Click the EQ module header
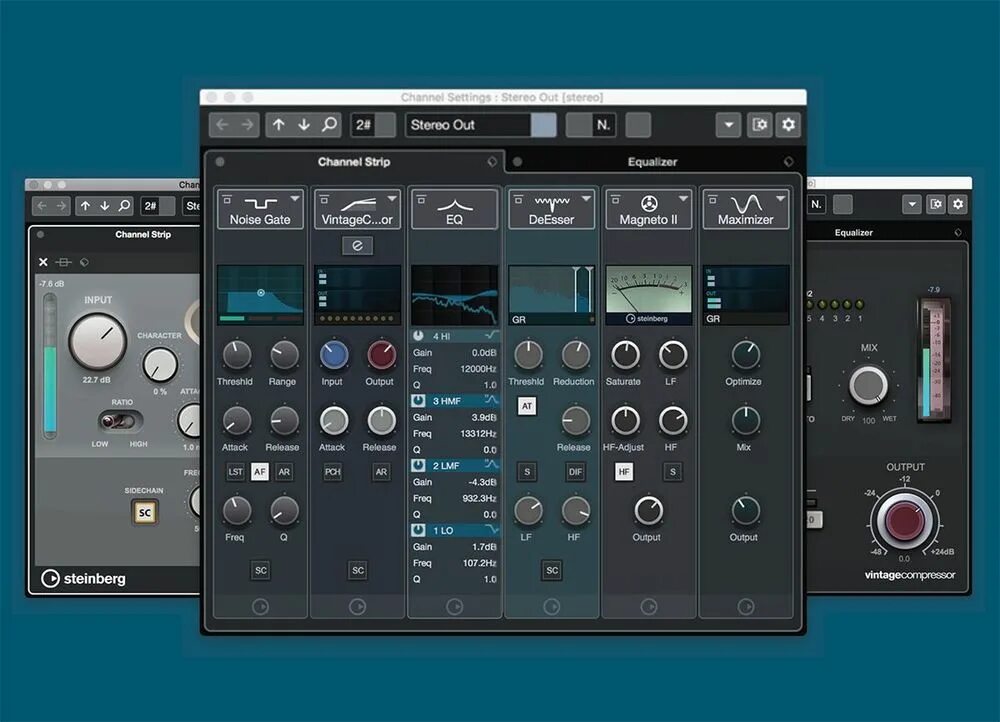Image resolution: width=1000 pixels, height=722 pixels. coord(454,209)
